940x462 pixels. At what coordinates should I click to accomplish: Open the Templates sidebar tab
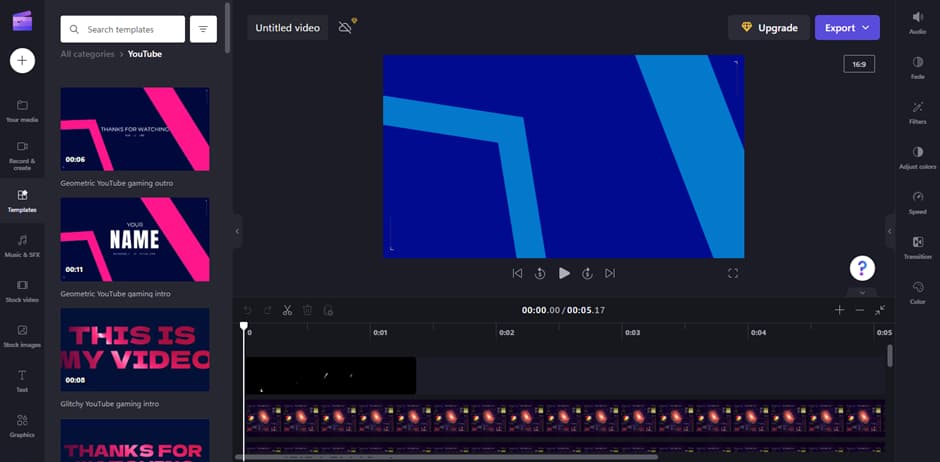(x=22, y=201)
